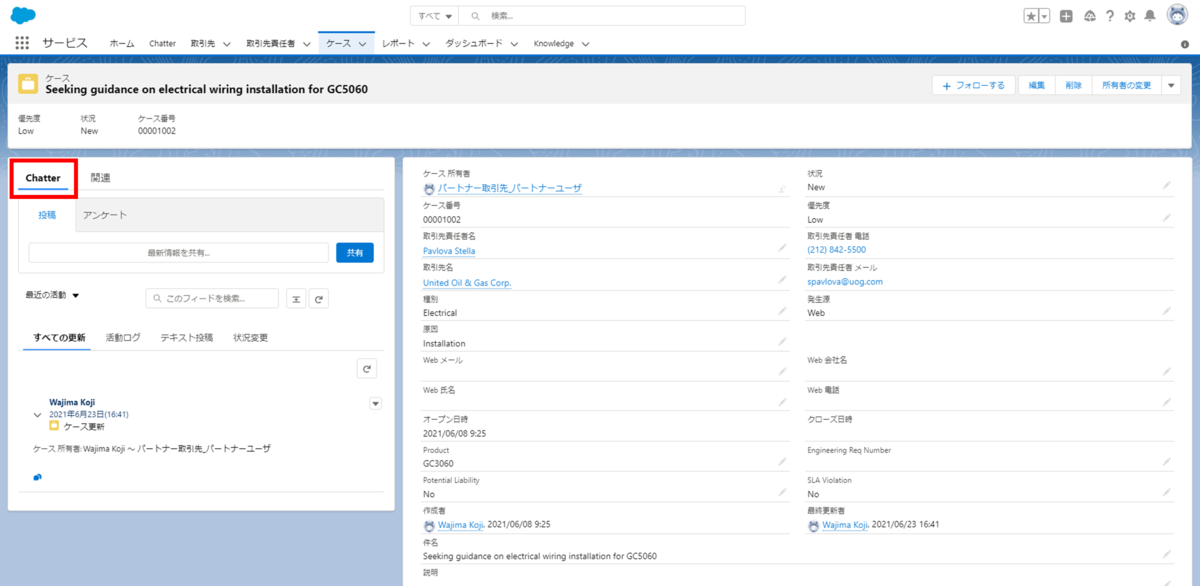Viewport: 1200px width, 586px height.
Task: Click the collapse feed icon beside feed search
Action: (x=296, y=298)
